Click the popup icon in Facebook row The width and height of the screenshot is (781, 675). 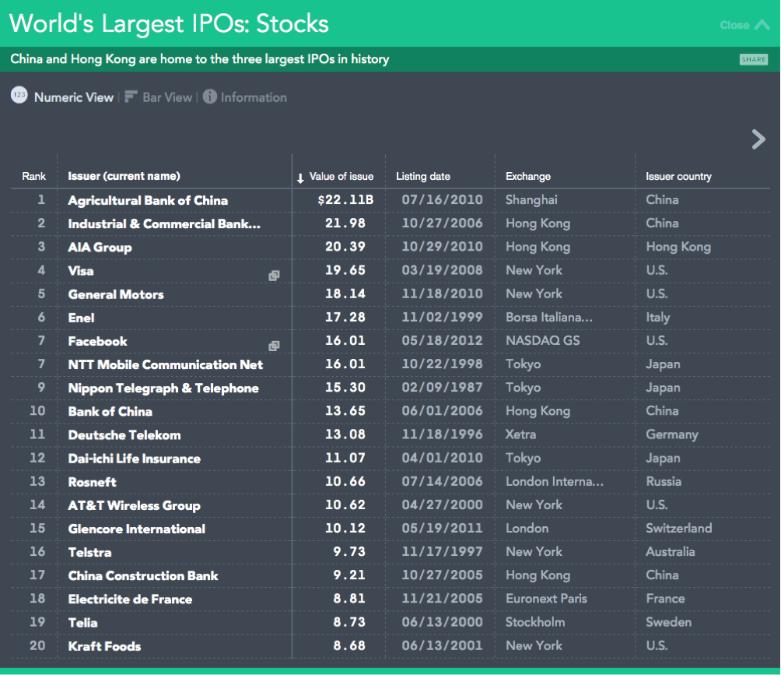click(x=274, y=345)
